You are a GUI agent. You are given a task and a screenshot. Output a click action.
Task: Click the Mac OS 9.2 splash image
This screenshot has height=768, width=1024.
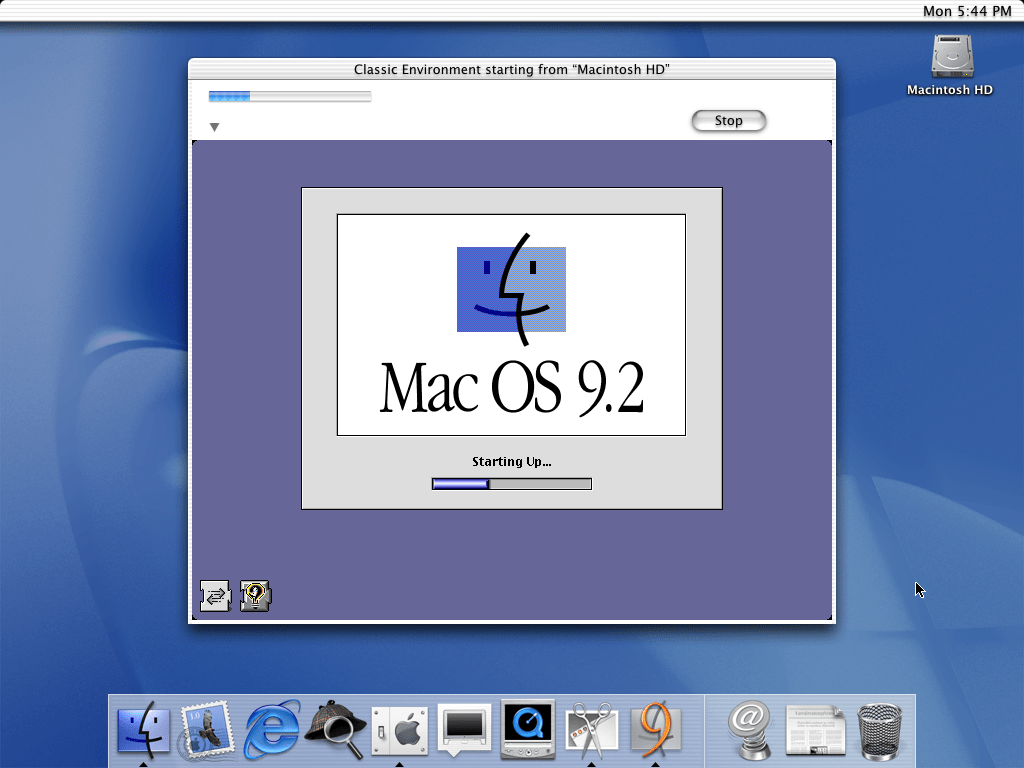point(511,325)
